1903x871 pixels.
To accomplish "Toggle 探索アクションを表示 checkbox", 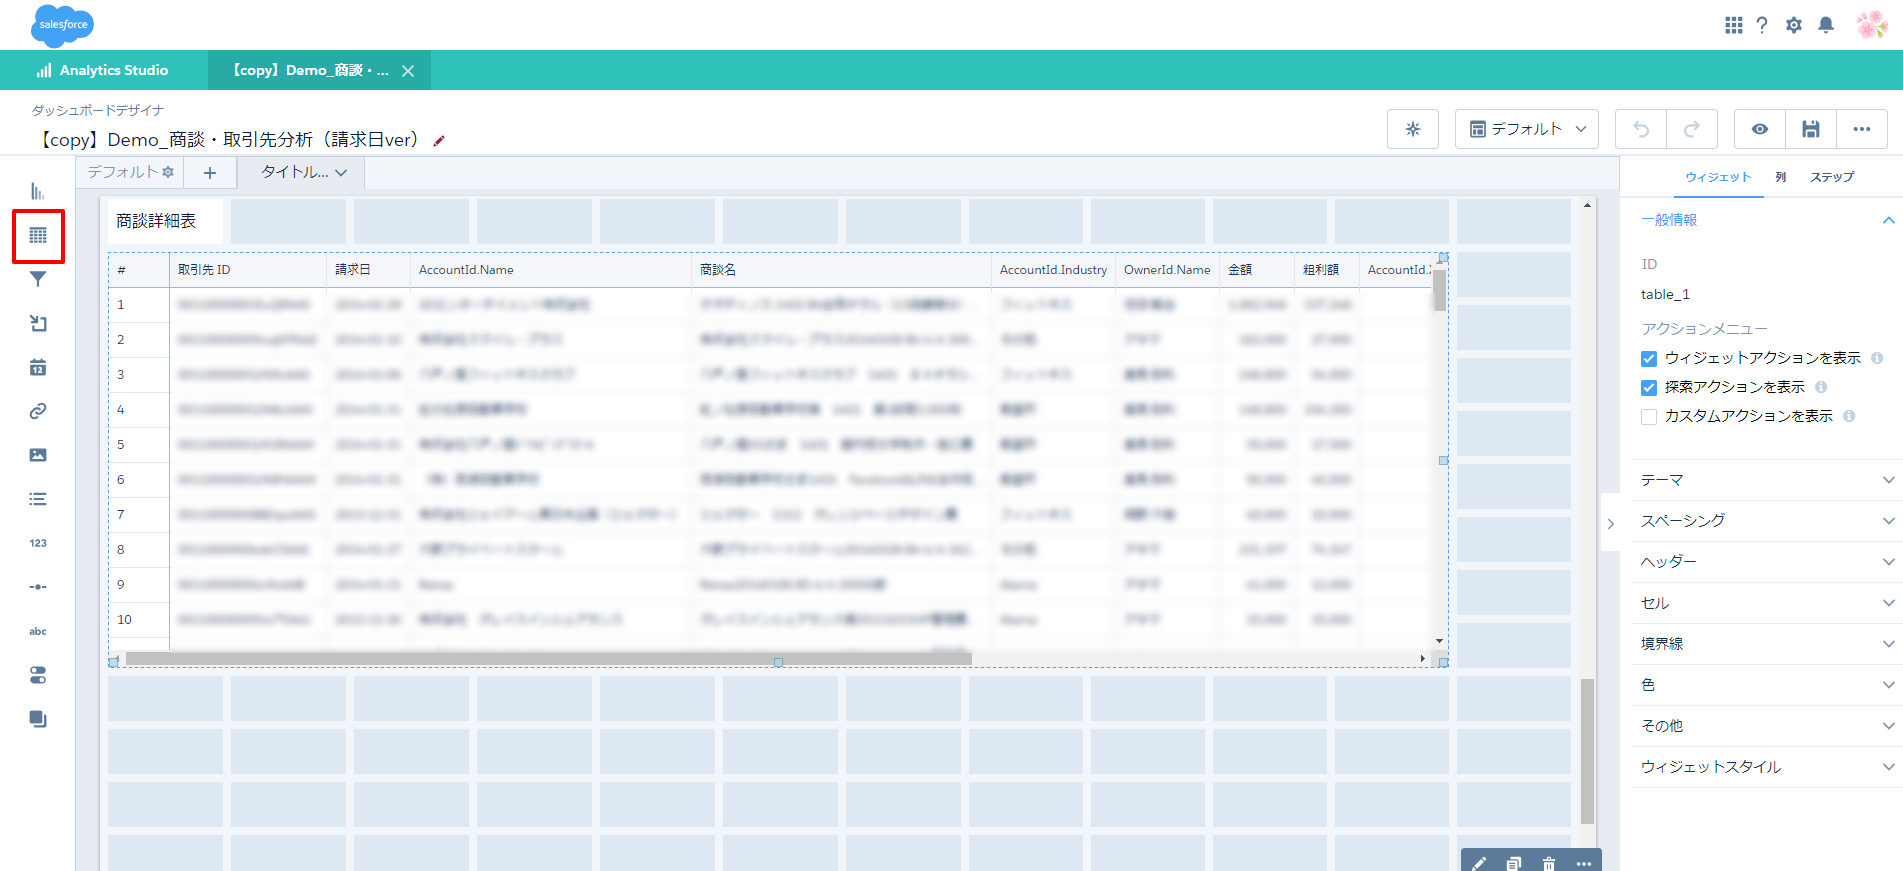I will pos(1649,388).
